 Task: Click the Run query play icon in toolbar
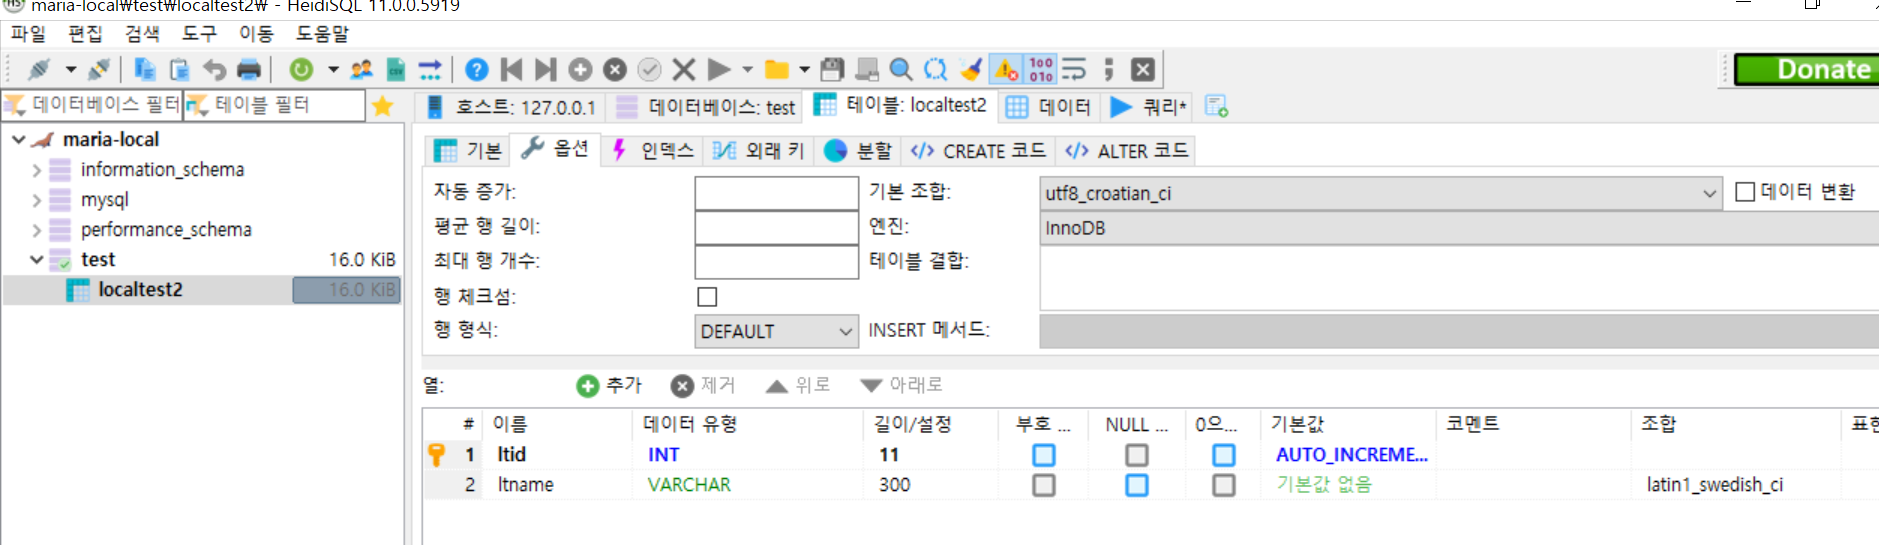(719, 70)
